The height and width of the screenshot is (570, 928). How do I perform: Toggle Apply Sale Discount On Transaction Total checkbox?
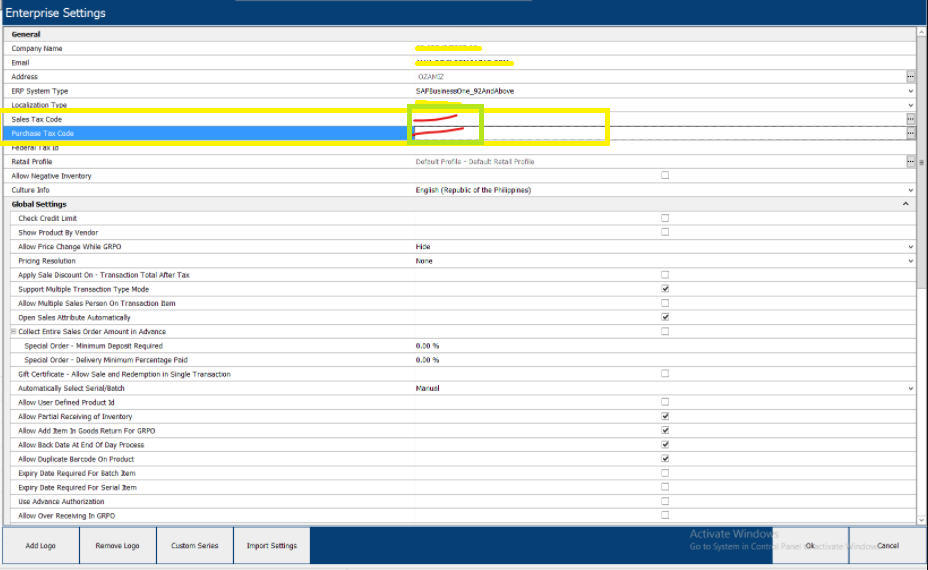tap(665, 275)
